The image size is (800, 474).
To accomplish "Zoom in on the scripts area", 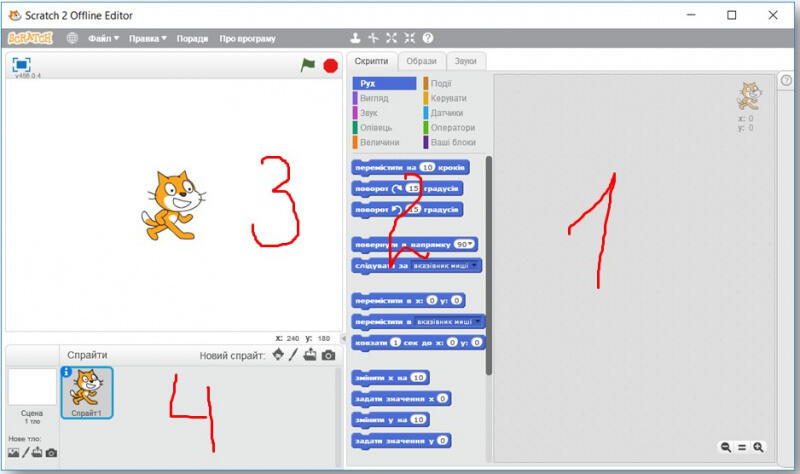I will [x=758, y=447].
